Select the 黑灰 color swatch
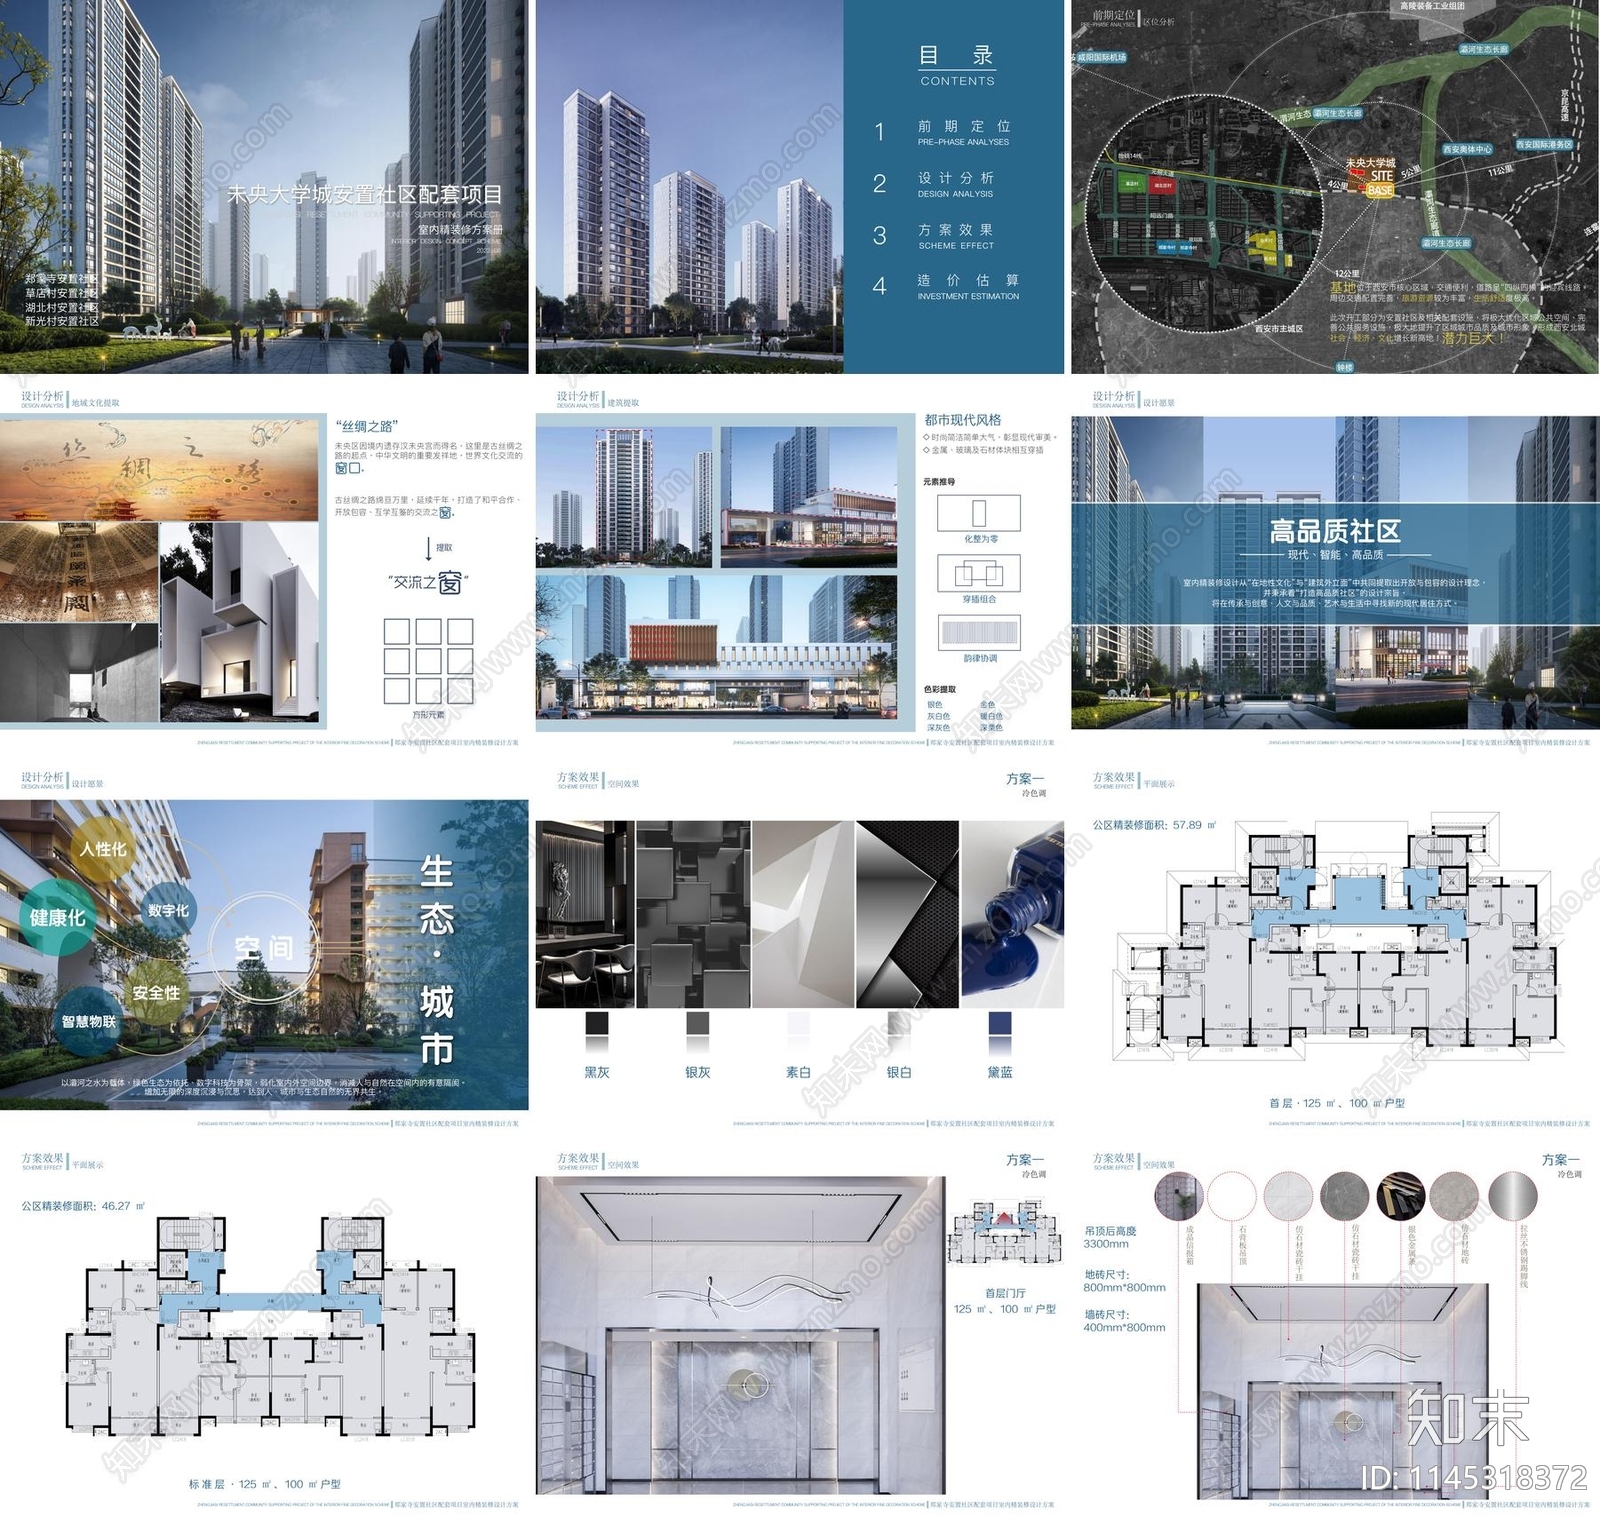Viewport: 1600px width, 1517px height. coord(596,1023)
